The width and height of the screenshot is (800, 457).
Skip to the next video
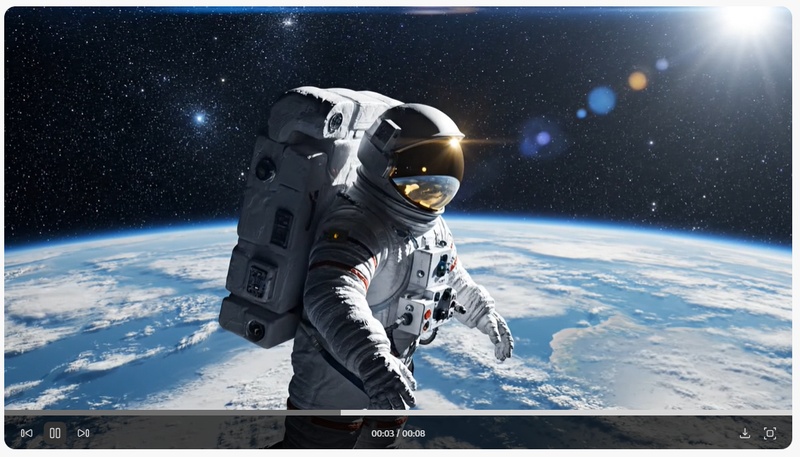(83, 434)
